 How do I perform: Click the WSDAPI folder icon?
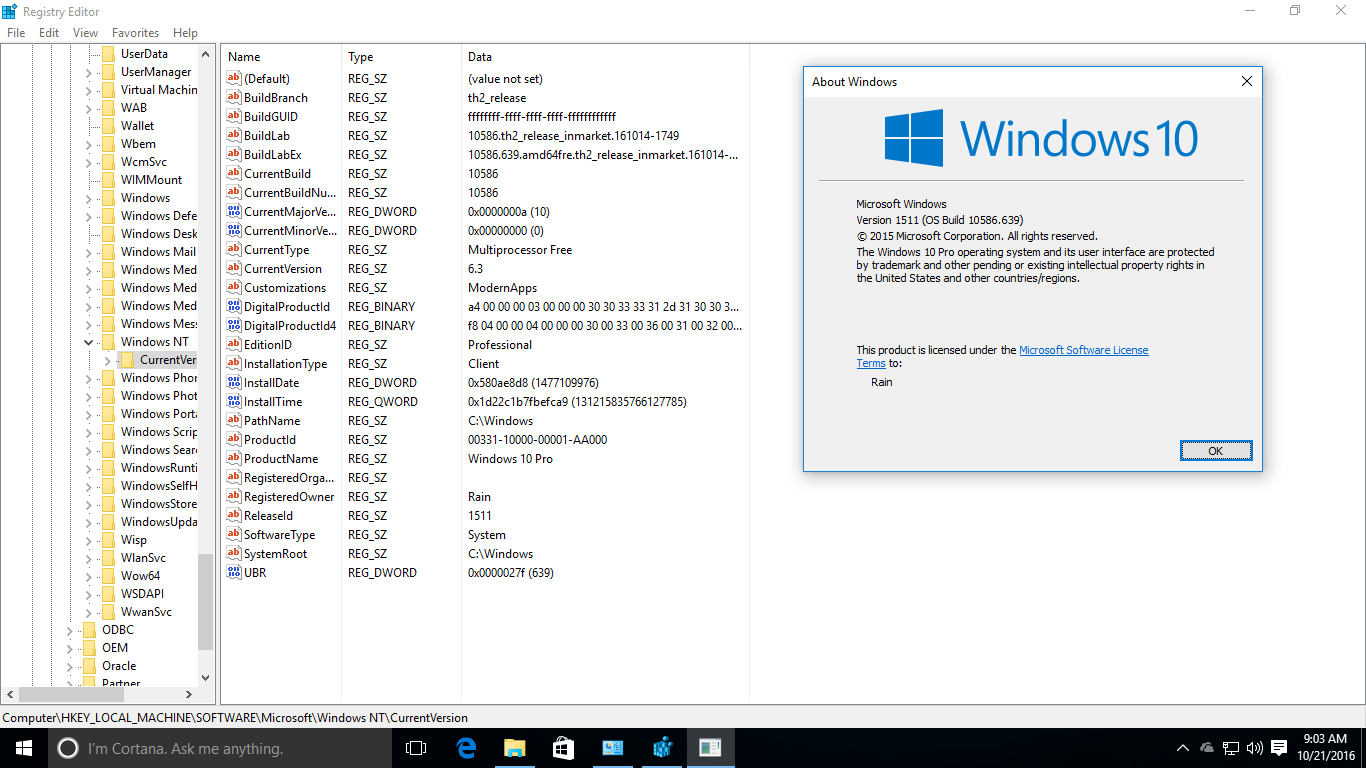tap(108, 593)
